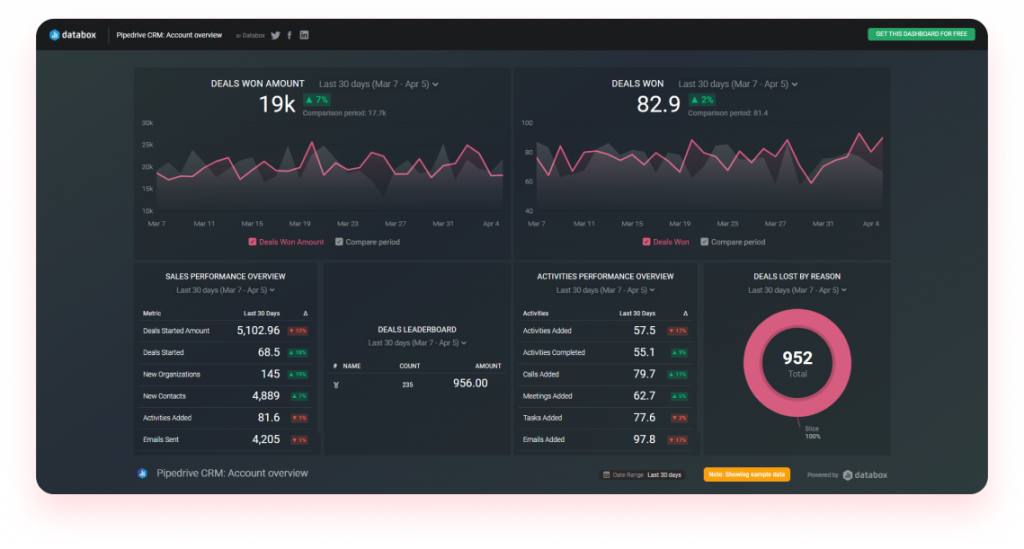Open the Twitter share icon
The width and height of the screenshot is (1024, 549).
click(276, 35)
